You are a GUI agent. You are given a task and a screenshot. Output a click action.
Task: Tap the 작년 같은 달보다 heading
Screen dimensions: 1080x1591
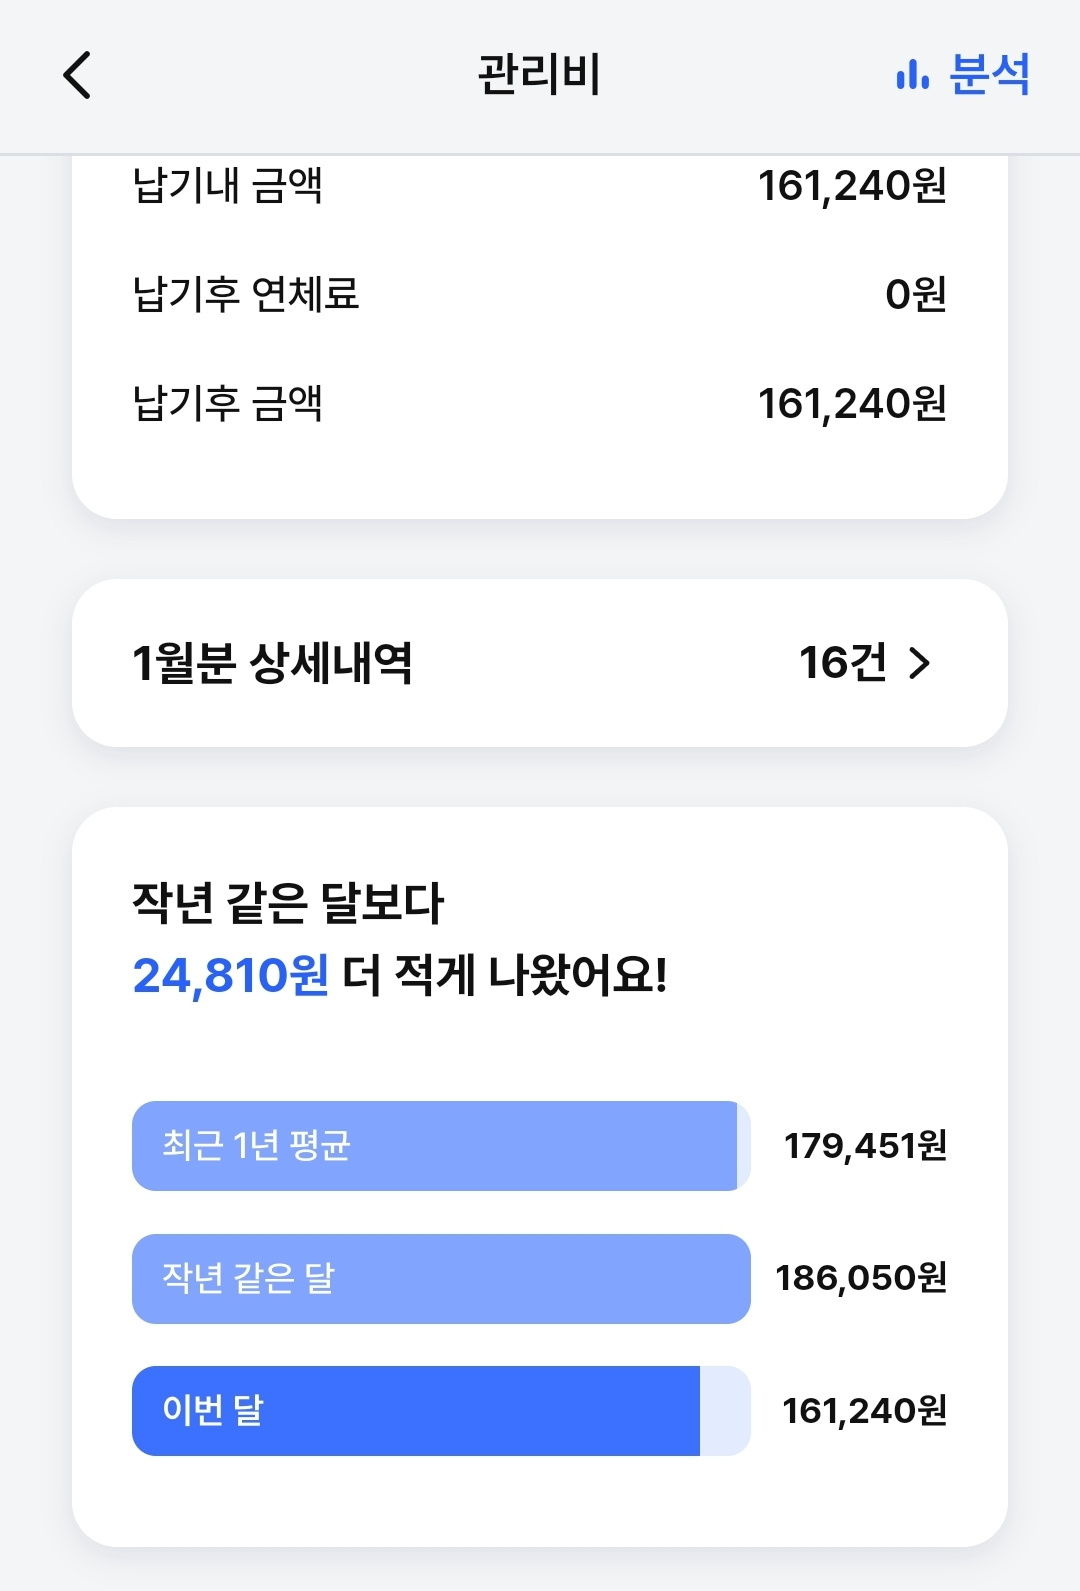coord(288,903)
